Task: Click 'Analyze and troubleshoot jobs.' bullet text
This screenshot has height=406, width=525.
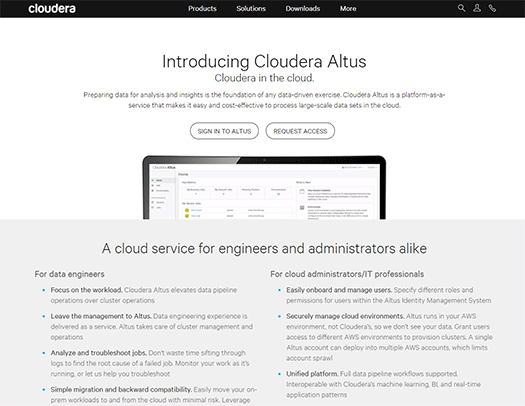Action: tap(99, 353)
